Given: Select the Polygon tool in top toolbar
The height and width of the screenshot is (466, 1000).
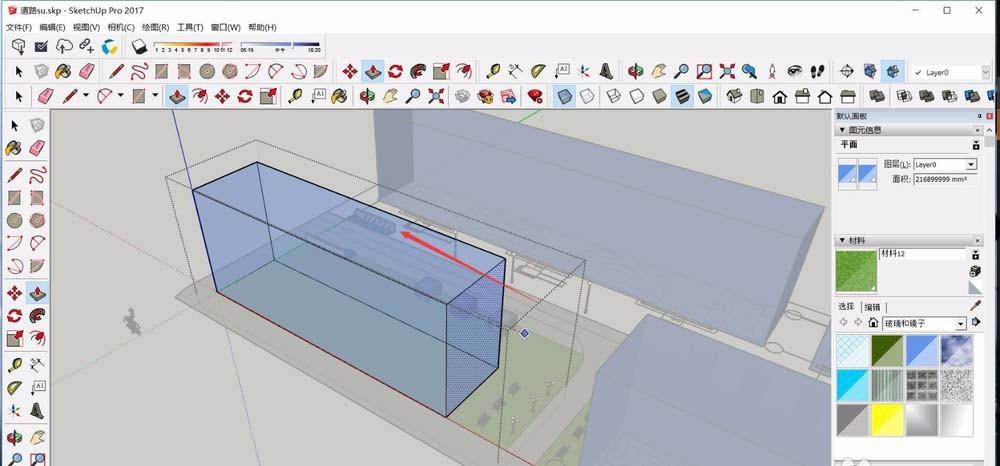Looking at the screenshot, I should click(x=230, y=71).
